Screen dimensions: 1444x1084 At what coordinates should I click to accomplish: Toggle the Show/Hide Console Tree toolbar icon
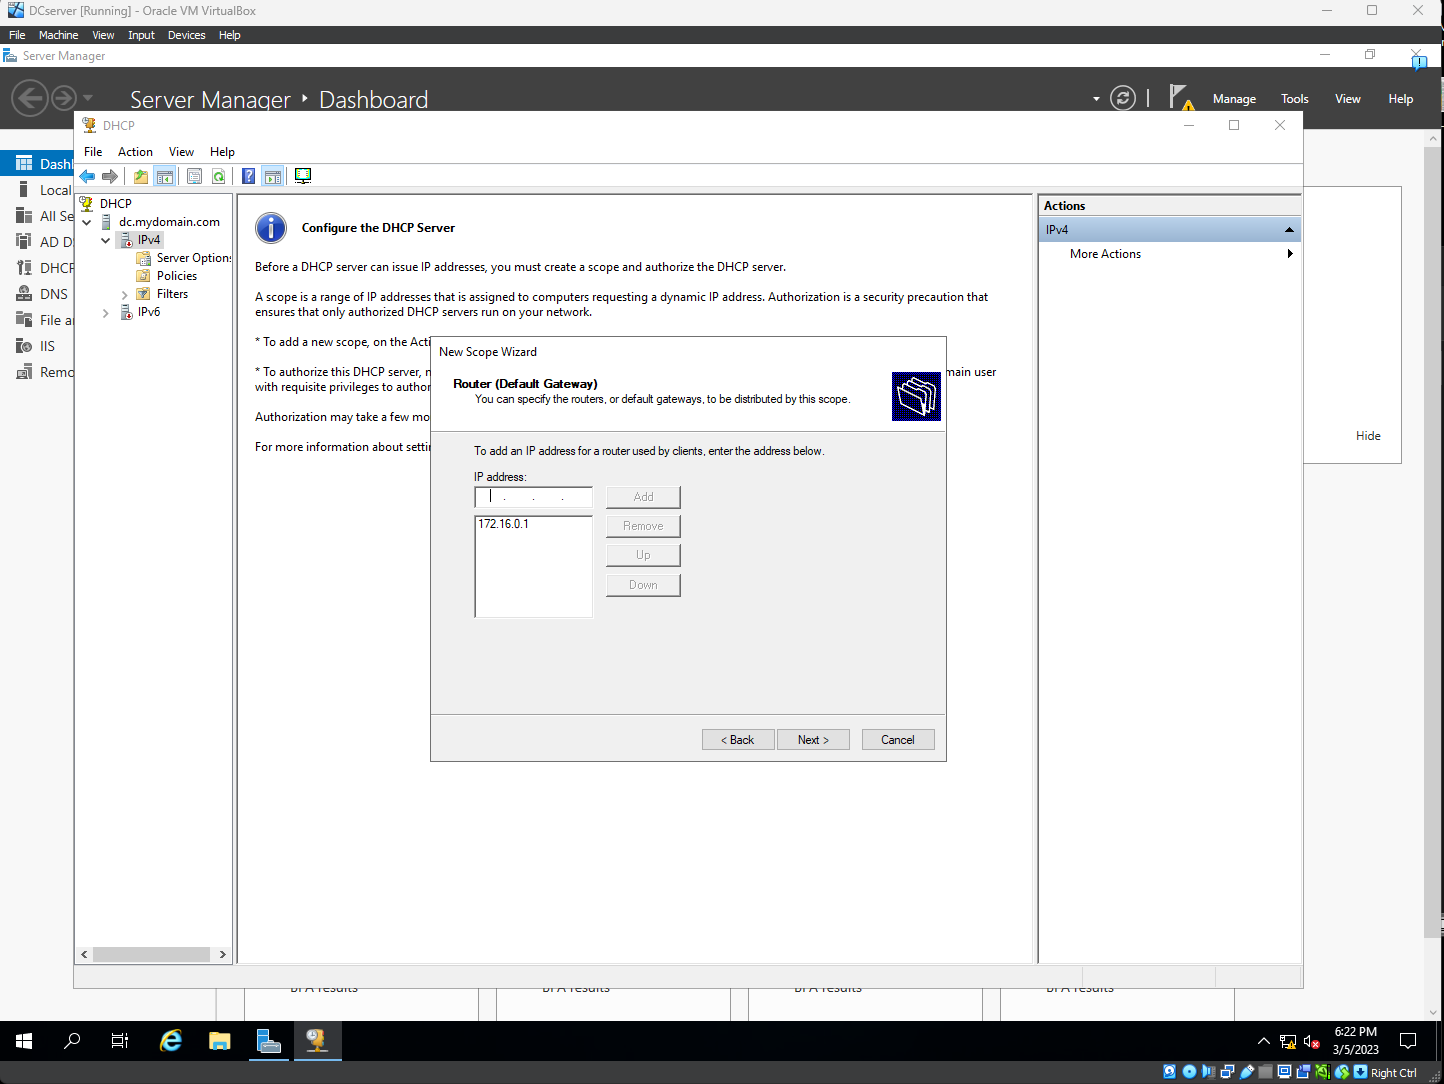coord(165,176)
